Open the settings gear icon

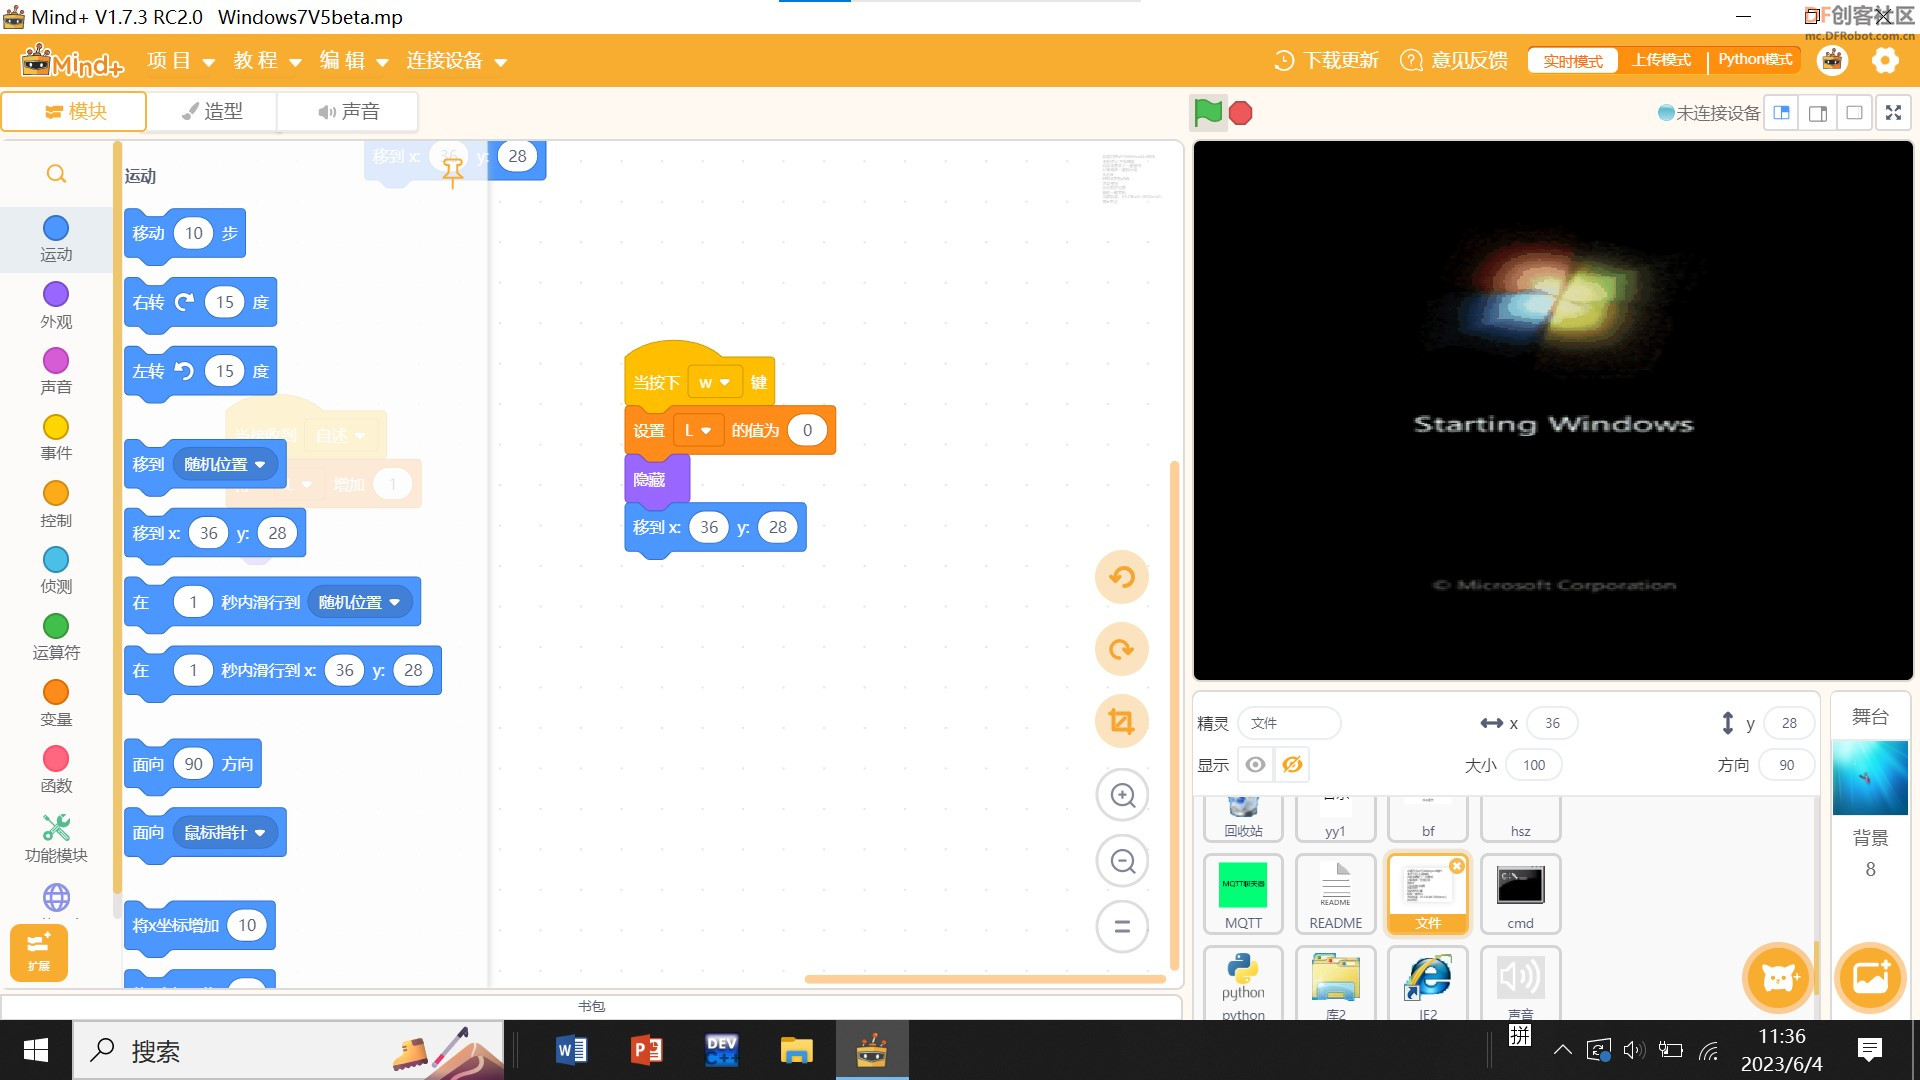coord(1885,61)
